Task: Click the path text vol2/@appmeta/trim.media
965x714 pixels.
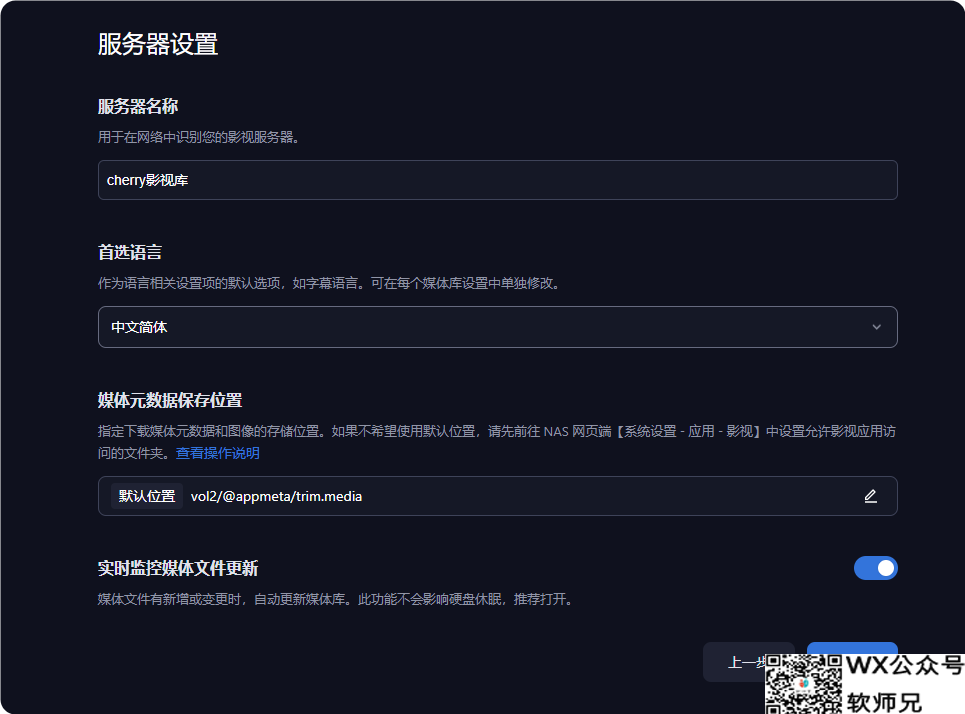Action: coord(276,496)
